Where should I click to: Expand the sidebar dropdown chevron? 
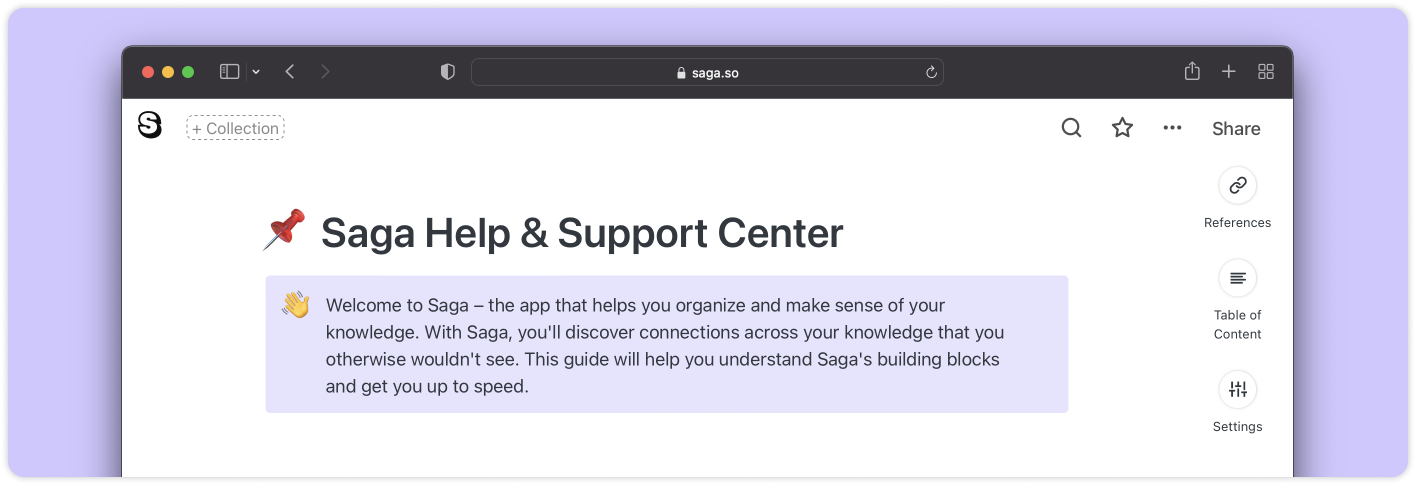(x=256, y=72)
